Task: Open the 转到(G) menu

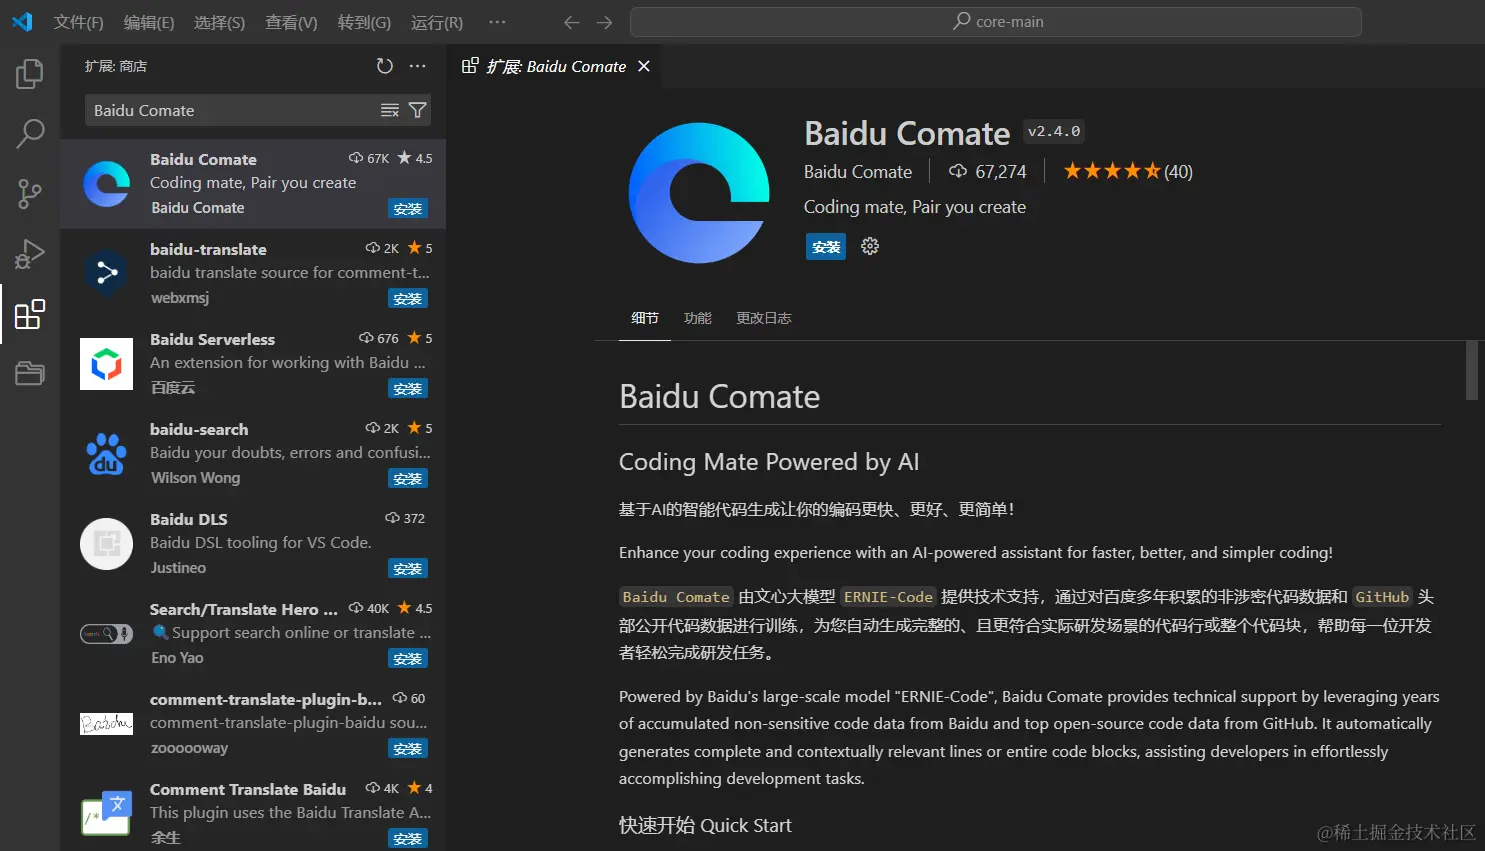Action: (x=364, y=22)
